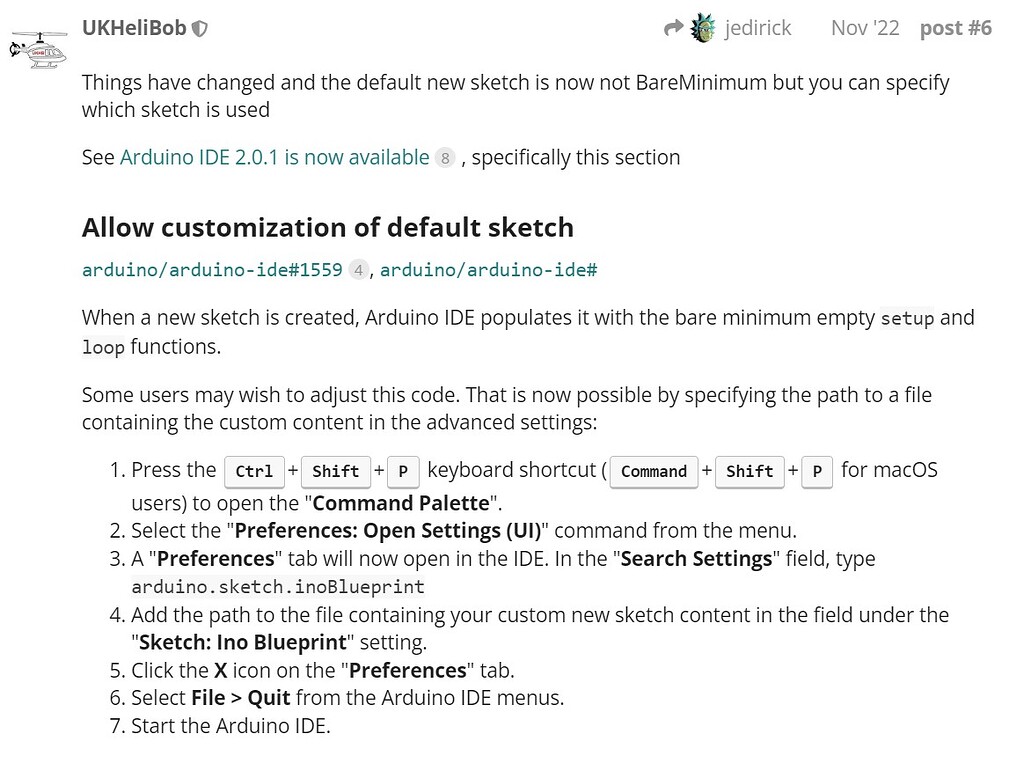Open arduino/arduino-ide#1559 link
The width and height of the screenshot is (1024, 771).
(x=212, y=270)
